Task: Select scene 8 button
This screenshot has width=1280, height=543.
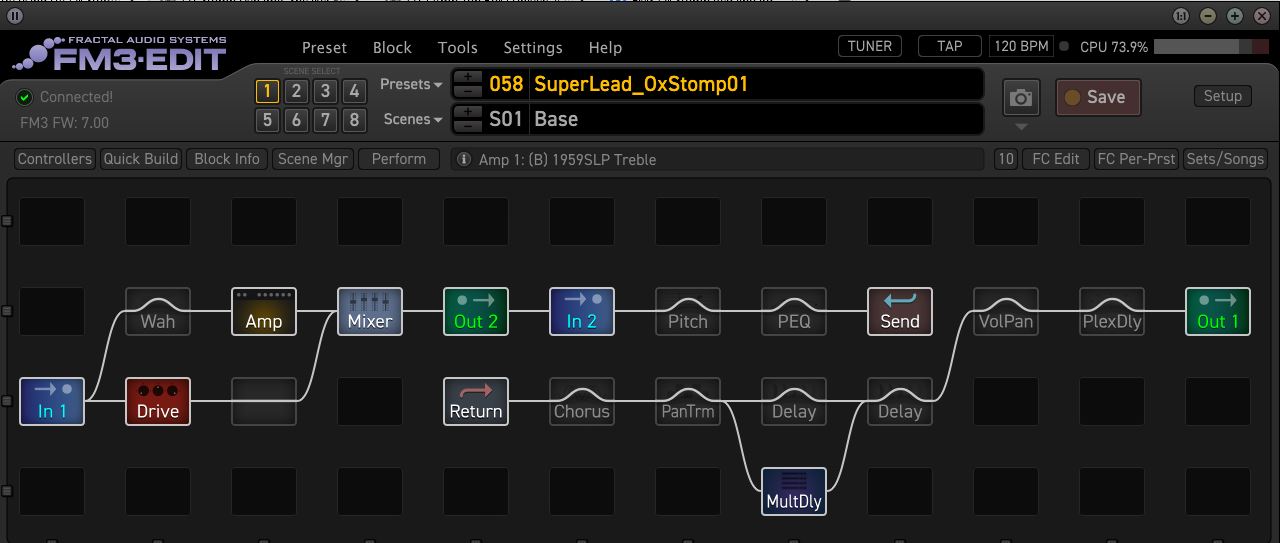Action: [354, 121]
